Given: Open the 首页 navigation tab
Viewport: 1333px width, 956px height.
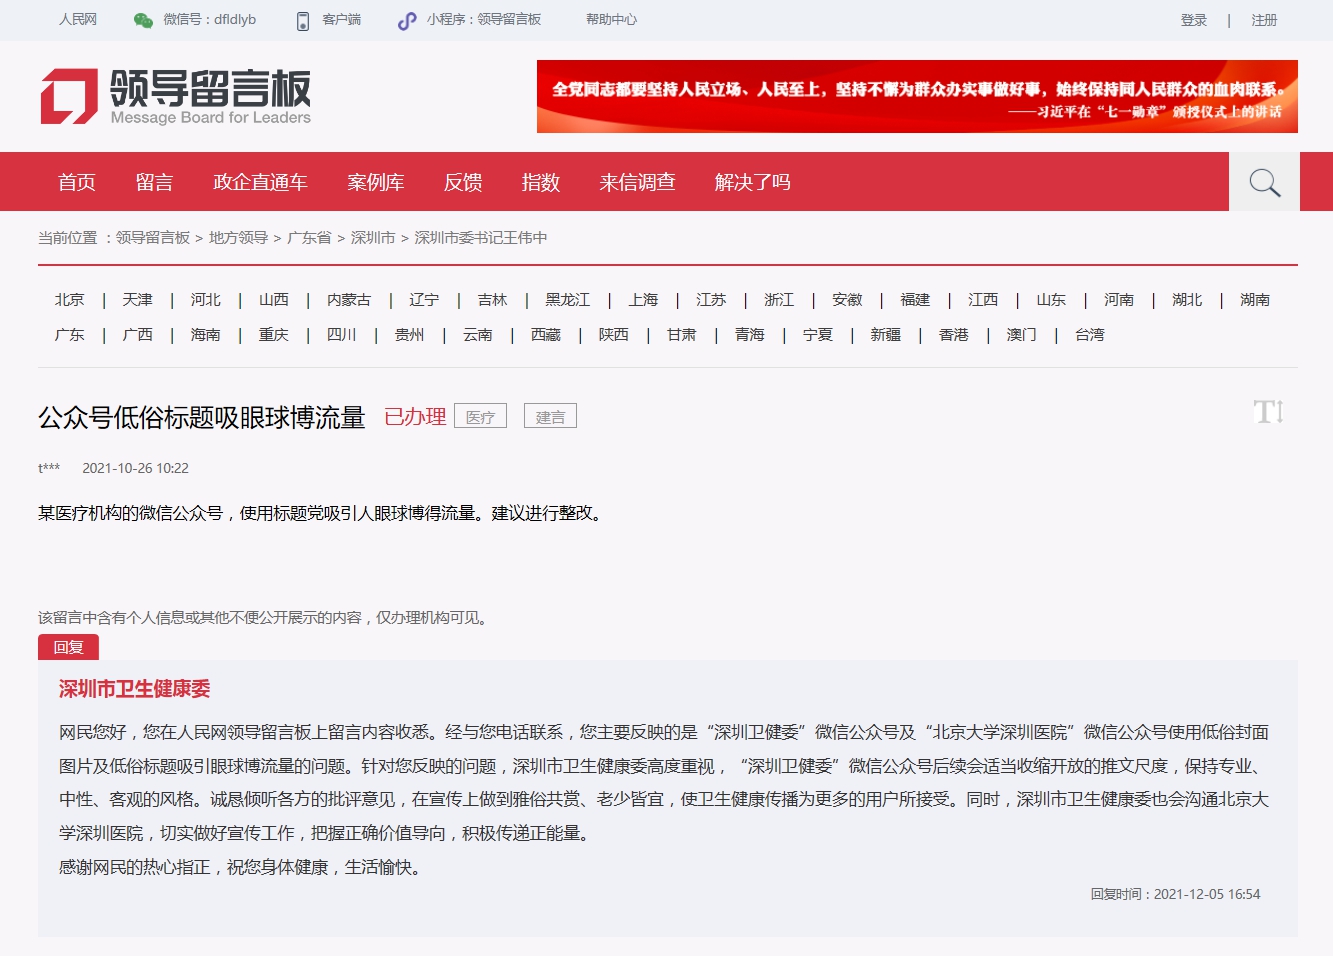Looking at the screenshot, I should (76, 182).
